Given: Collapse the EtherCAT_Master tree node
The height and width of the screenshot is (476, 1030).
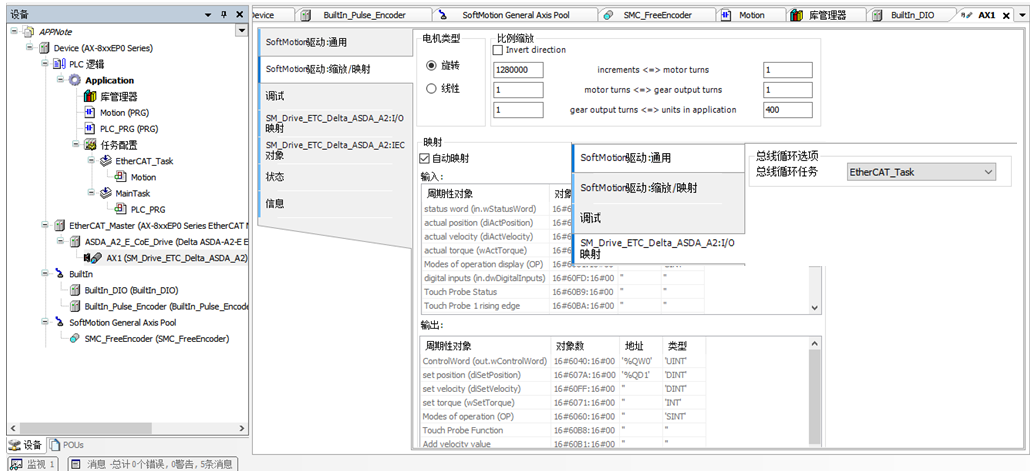Looking at the screenshot, I should click(45, 225).
